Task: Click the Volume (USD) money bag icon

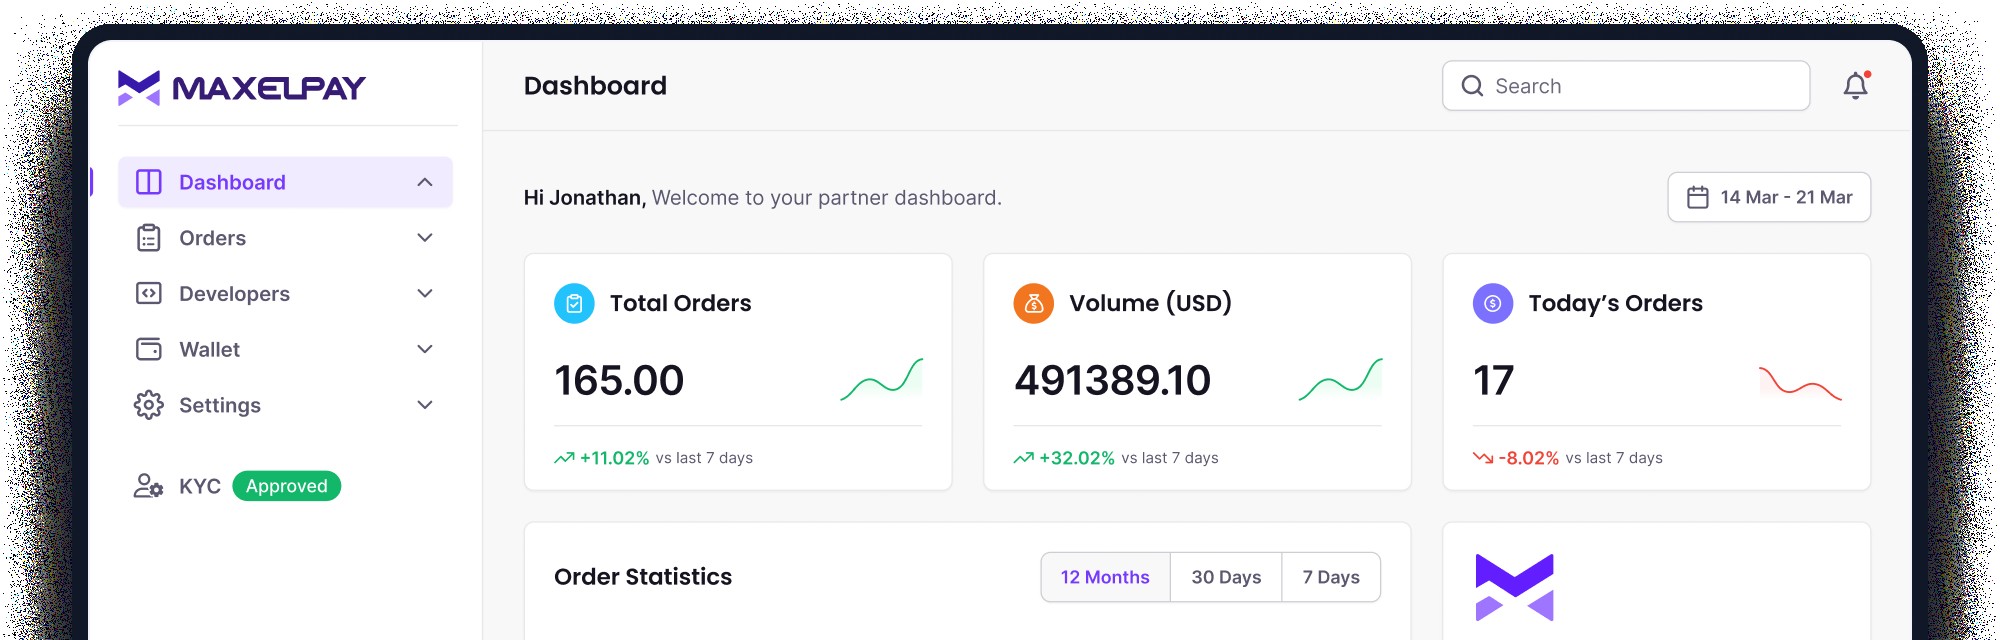Action: pyautogui.click(x=1033, y=303)
